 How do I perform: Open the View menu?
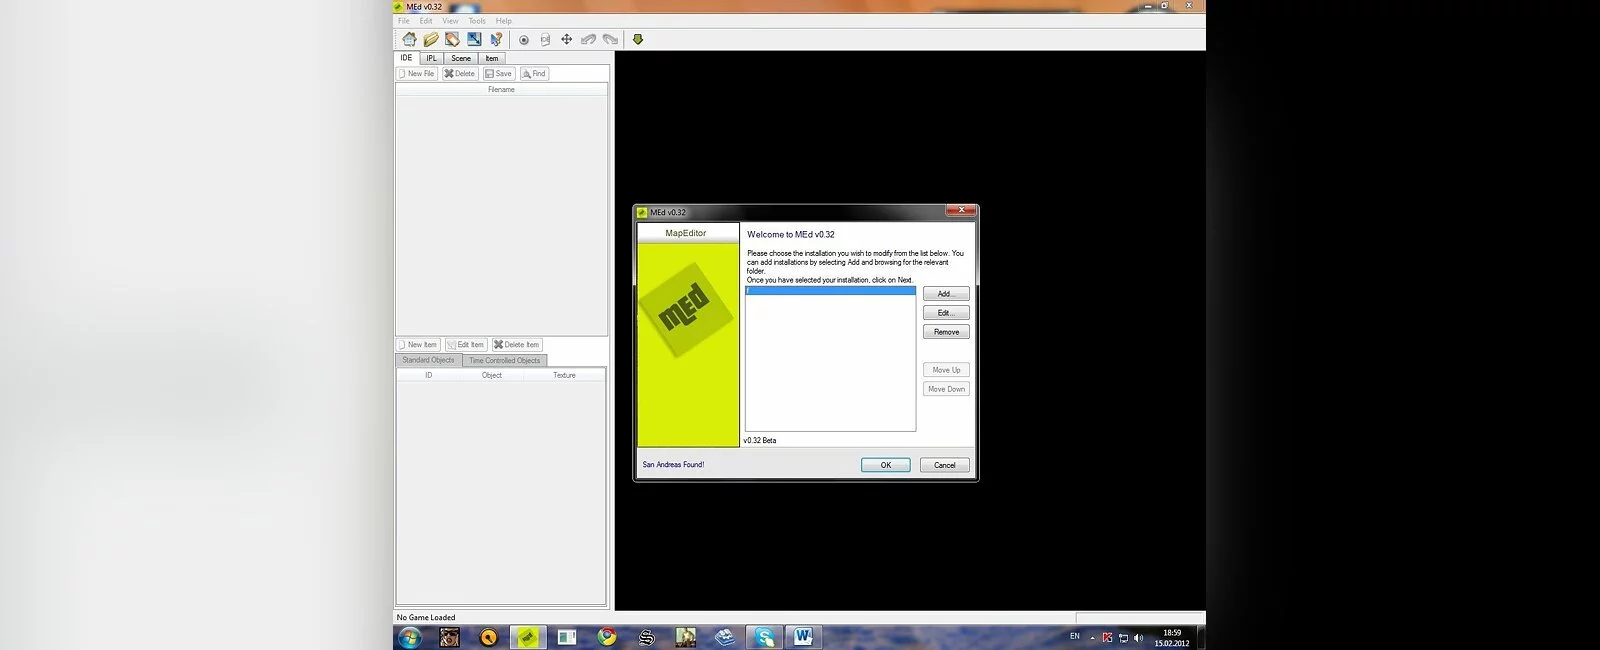[x=451, y=21]
